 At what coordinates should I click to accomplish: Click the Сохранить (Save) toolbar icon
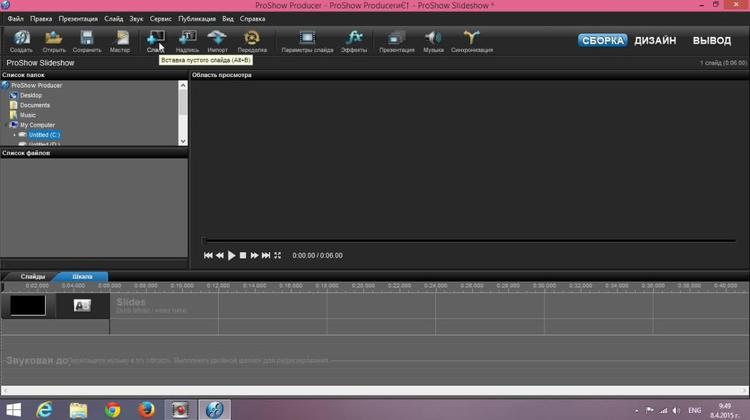87,41
